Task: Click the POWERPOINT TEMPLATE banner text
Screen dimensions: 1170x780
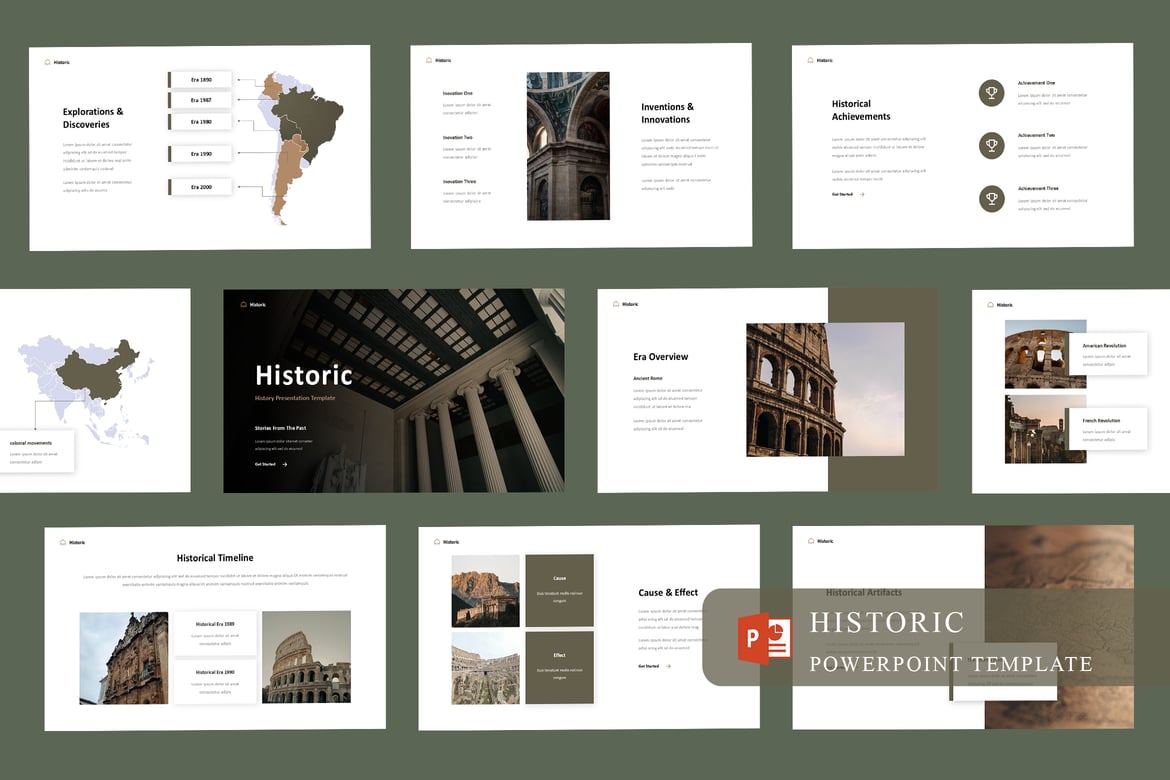Action: click(951, 664)
